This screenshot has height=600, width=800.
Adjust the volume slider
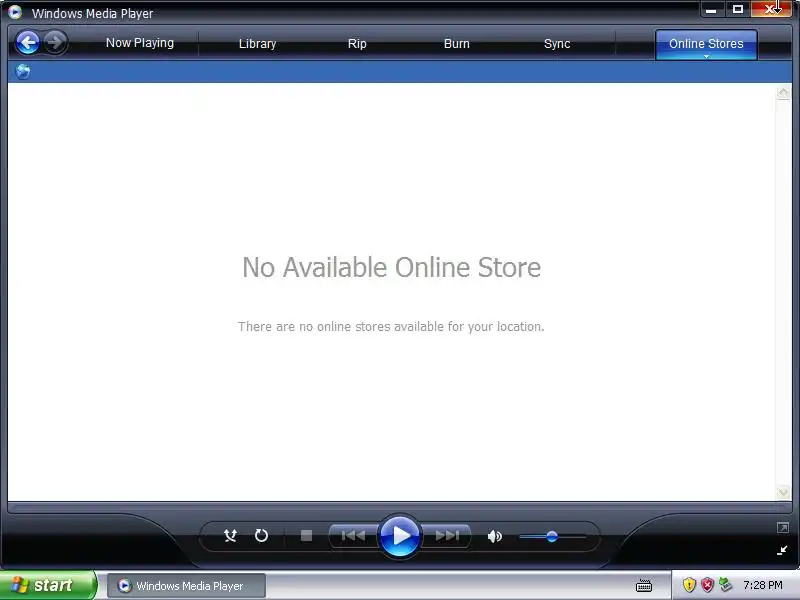[553, 536]
